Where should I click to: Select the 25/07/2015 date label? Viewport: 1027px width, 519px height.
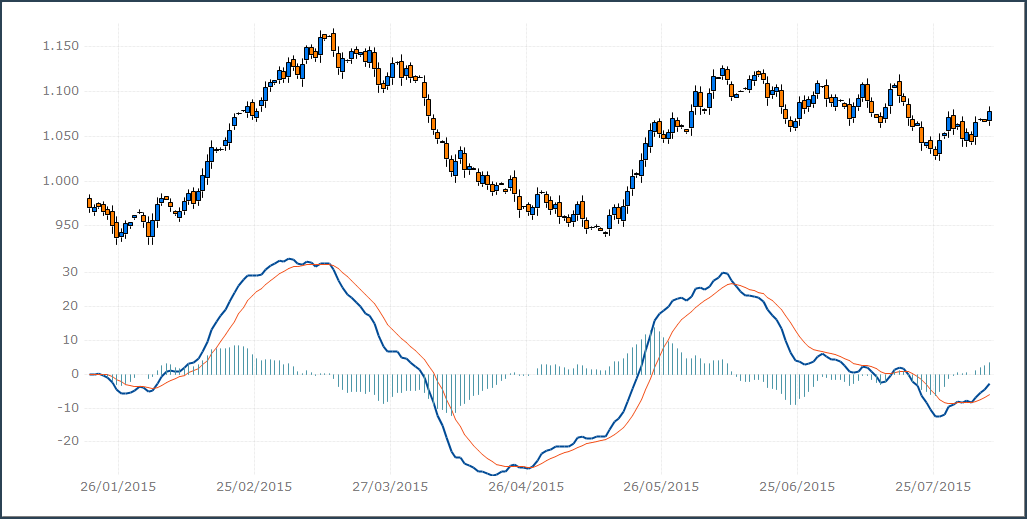click(x=933, y=487)
